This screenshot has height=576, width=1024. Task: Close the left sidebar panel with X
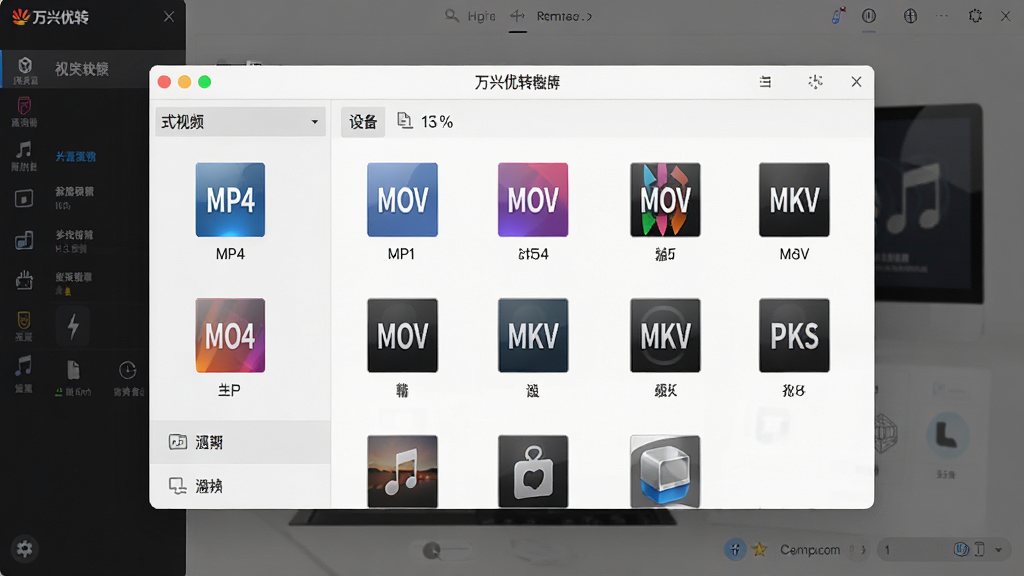(168, 16)
